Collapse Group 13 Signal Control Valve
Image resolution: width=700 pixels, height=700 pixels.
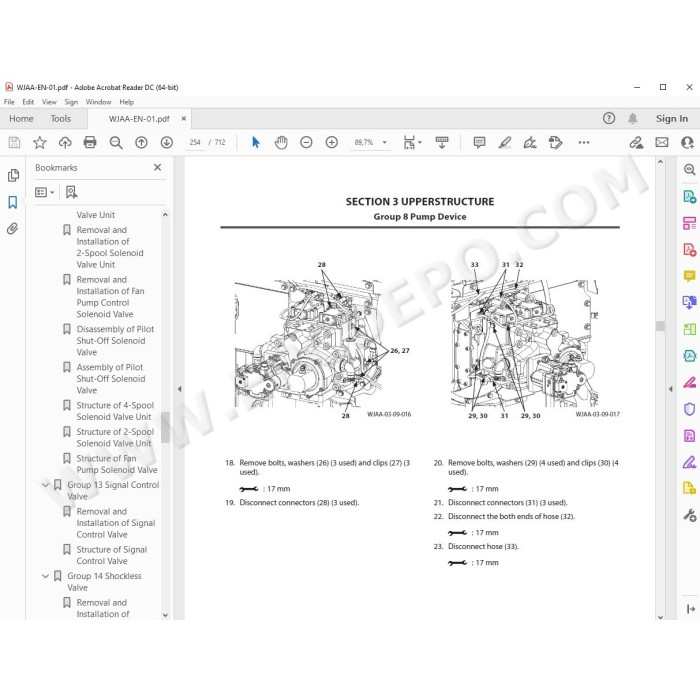coord(45,485)
